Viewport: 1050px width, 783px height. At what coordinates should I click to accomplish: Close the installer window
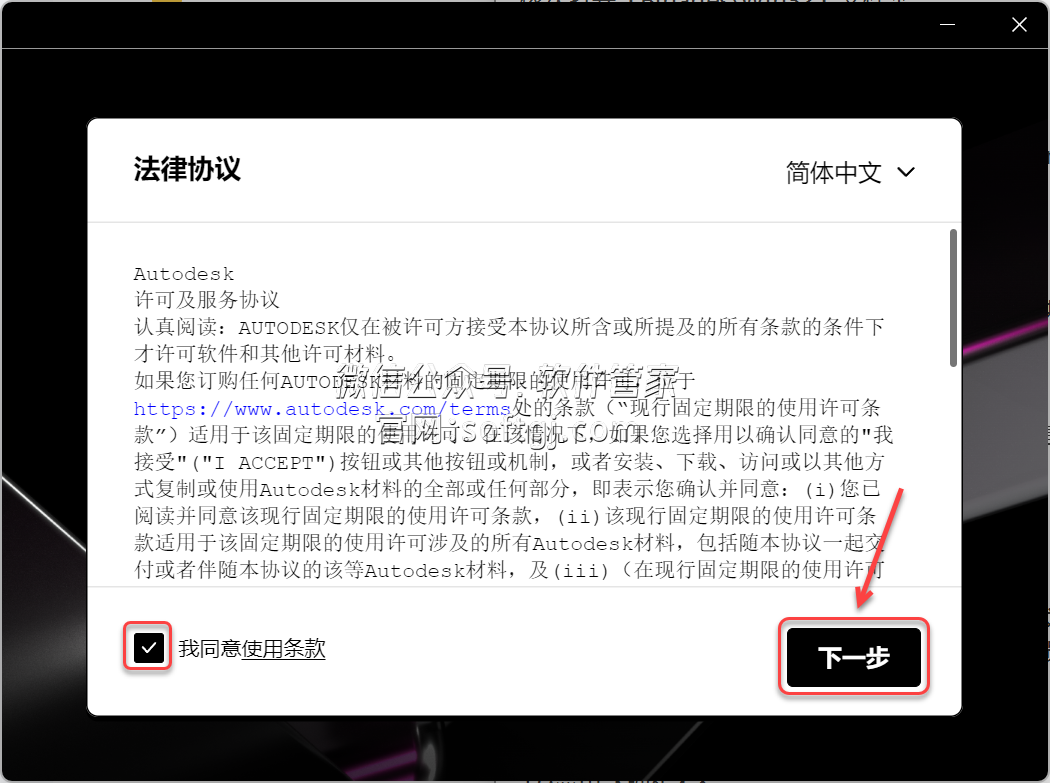[x=1019, y=25]
